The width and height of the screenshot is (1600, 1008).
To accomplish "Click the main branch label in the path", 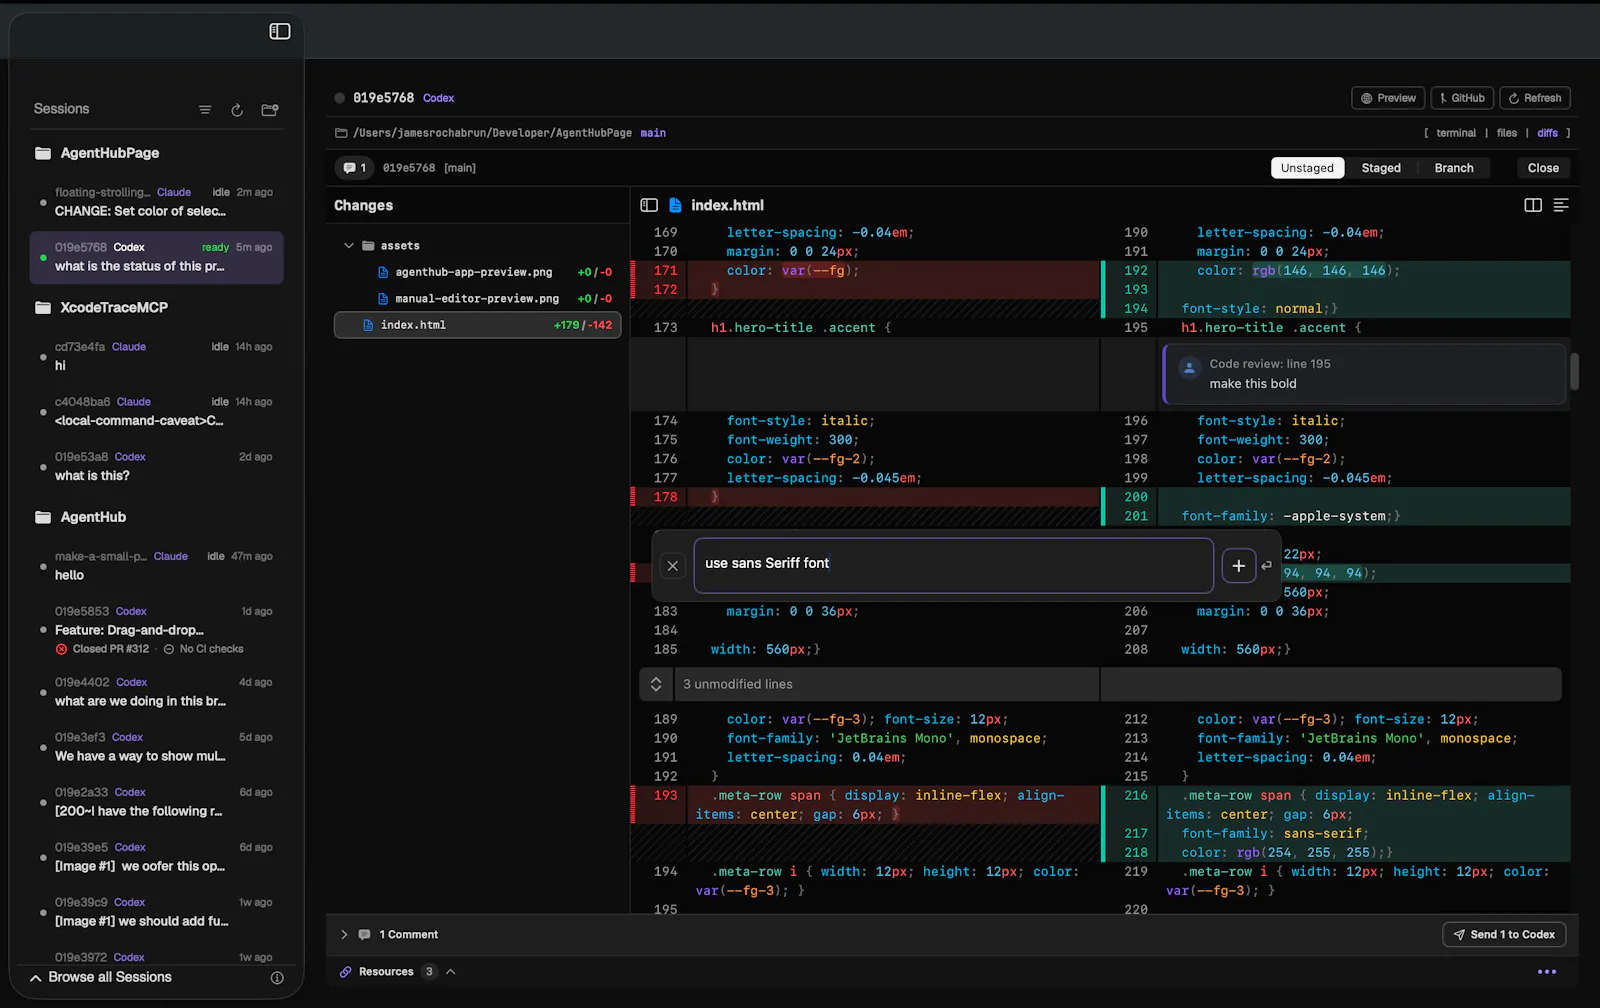I will coord(653,133).
